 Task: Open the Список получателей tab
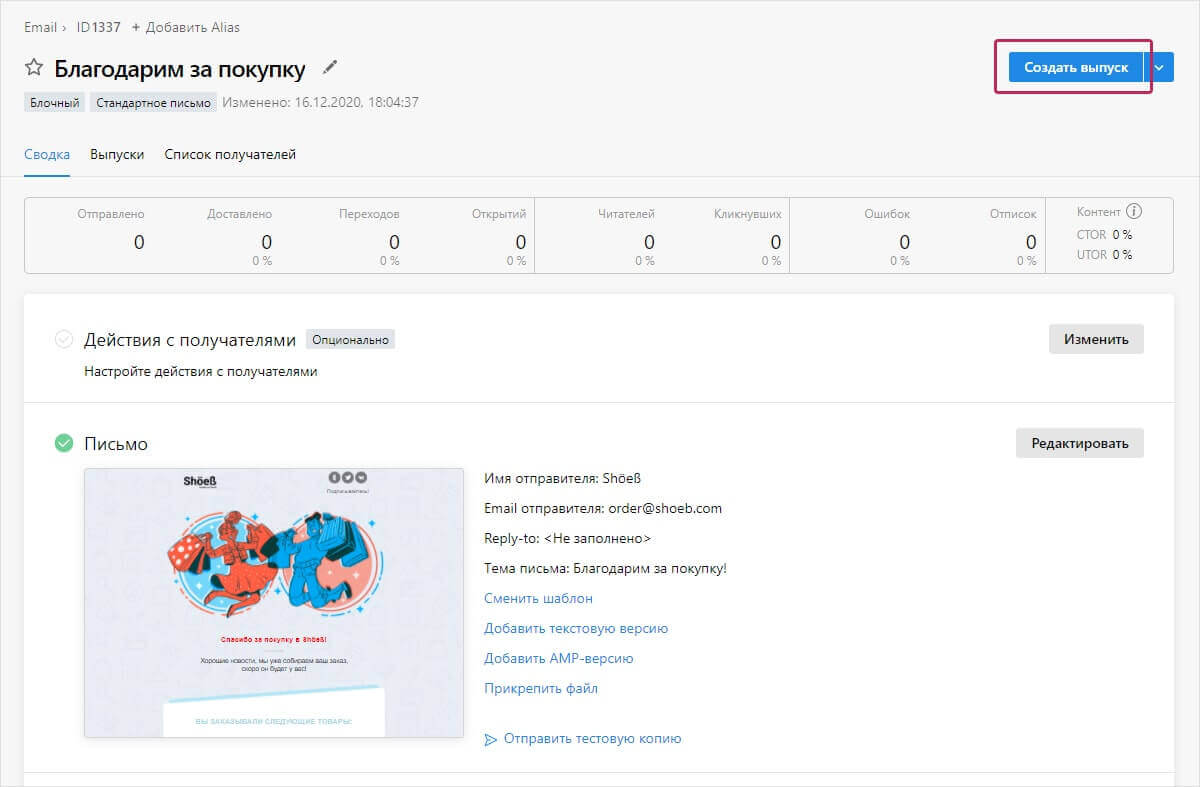point(230,155)
